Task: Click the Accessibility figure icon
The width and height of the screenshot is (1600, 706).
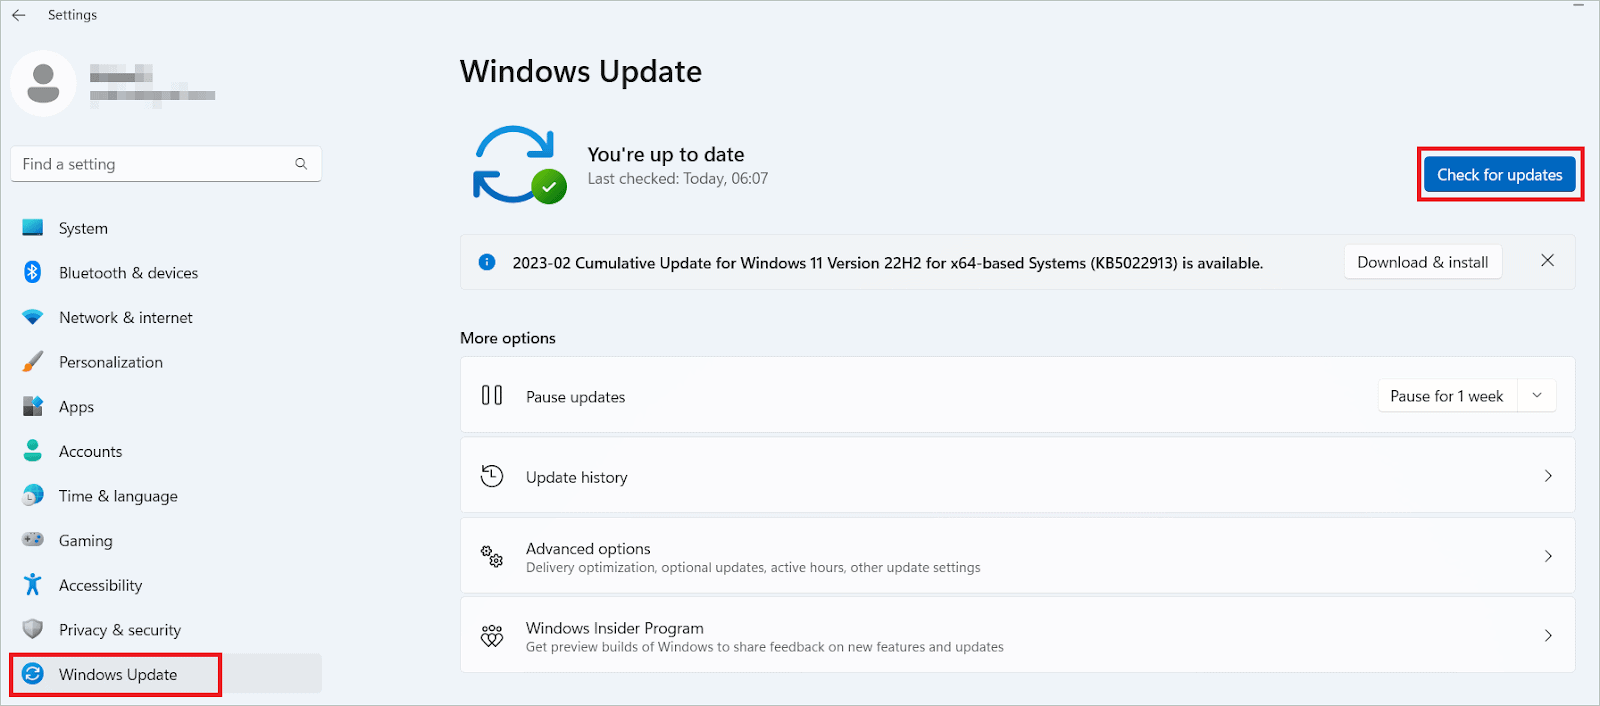Action: (33, 584)
